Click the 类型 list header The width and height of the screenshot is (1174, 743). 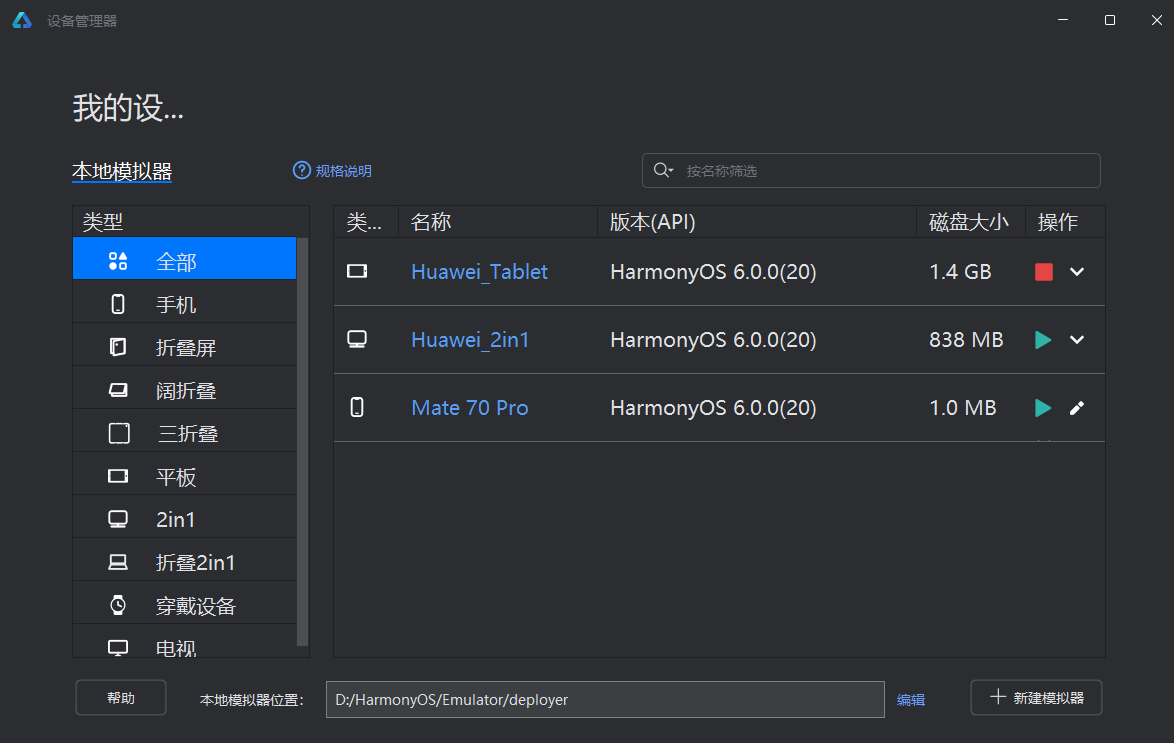191,222
